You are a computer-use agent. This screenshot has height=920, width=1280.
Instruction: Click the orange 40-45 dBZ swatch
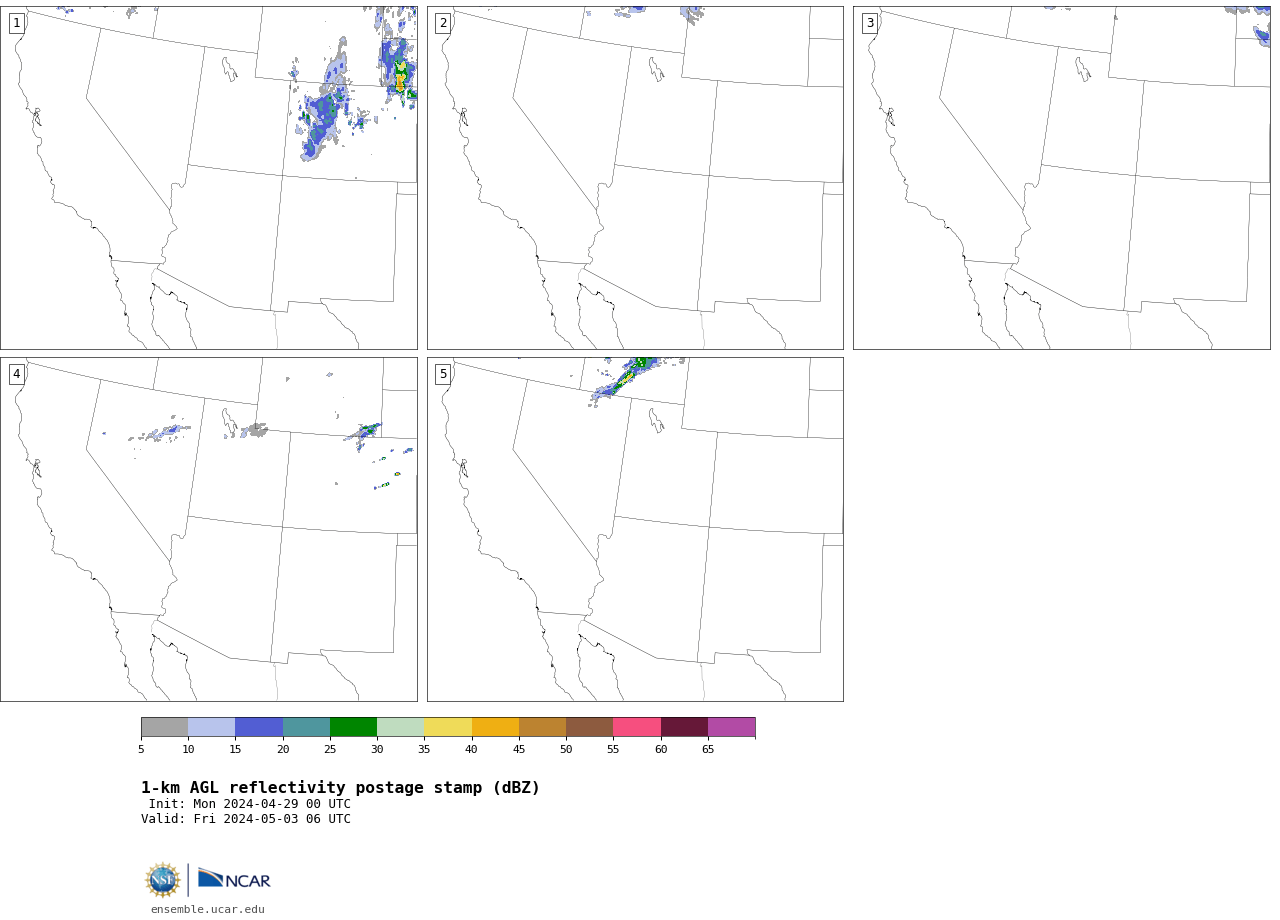click(495, 727)
